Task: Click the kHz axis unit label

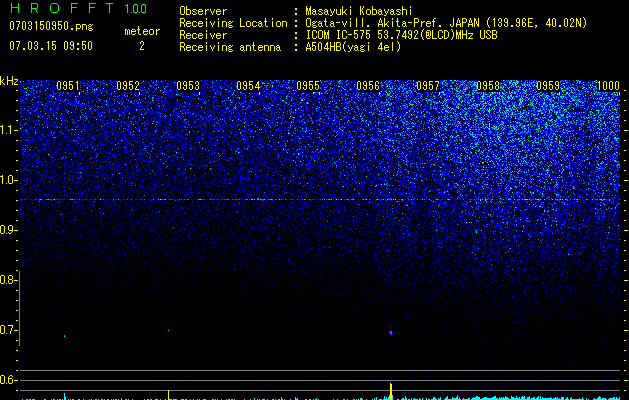Action: click(x=9, y=81)
